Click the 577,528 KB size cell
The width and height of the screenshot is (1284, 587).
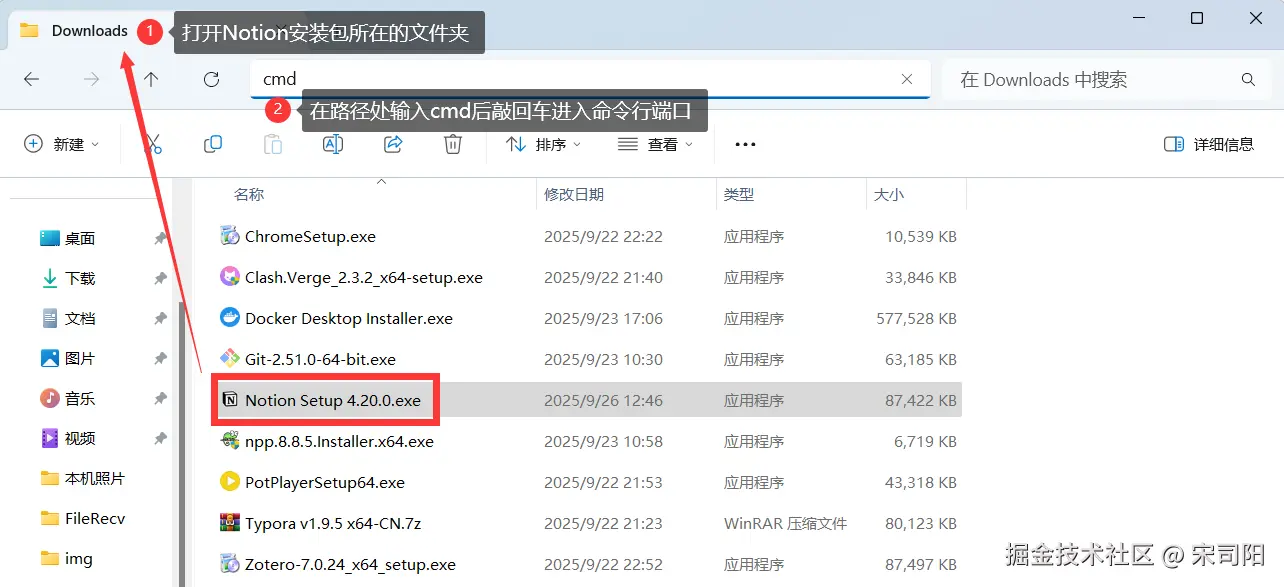pos(916,318)
